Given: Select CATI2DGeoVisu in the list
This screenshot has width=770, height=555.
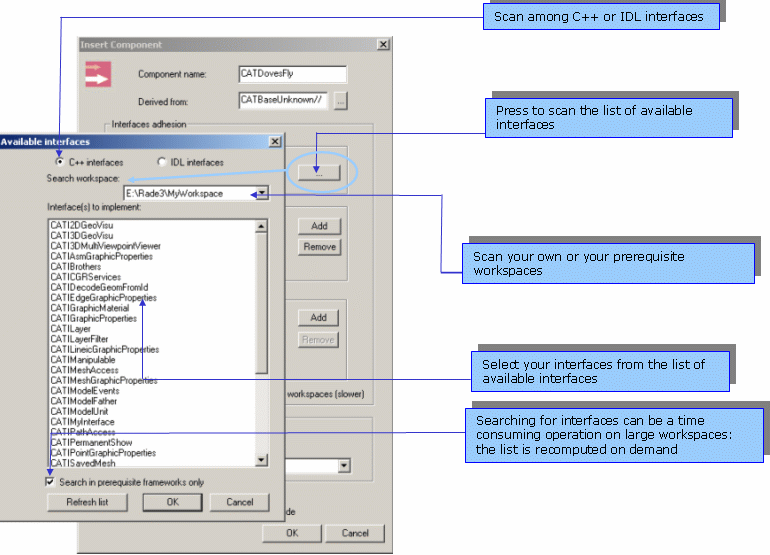Looking at the screenshot, I should pos(82,225).
